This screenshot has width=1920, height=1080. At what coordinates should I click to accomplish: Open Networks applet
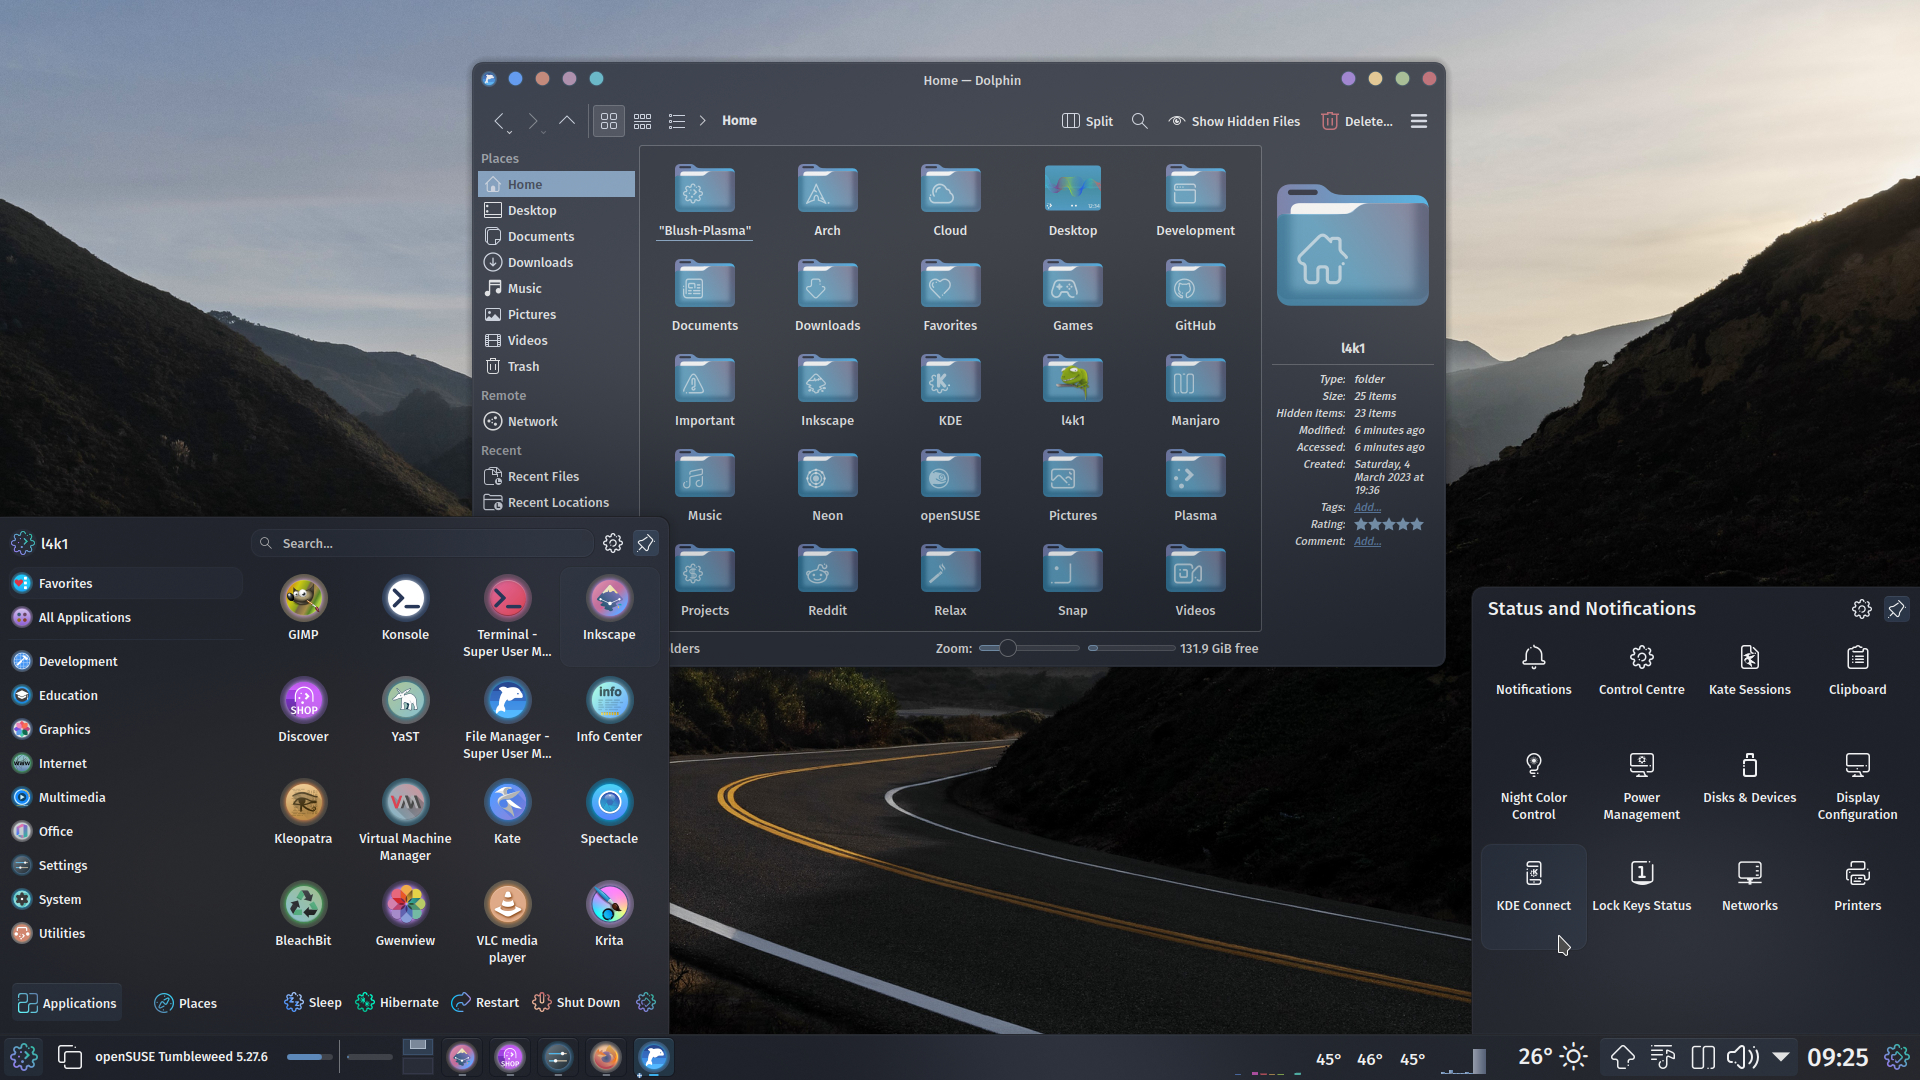coord(1749,886)
